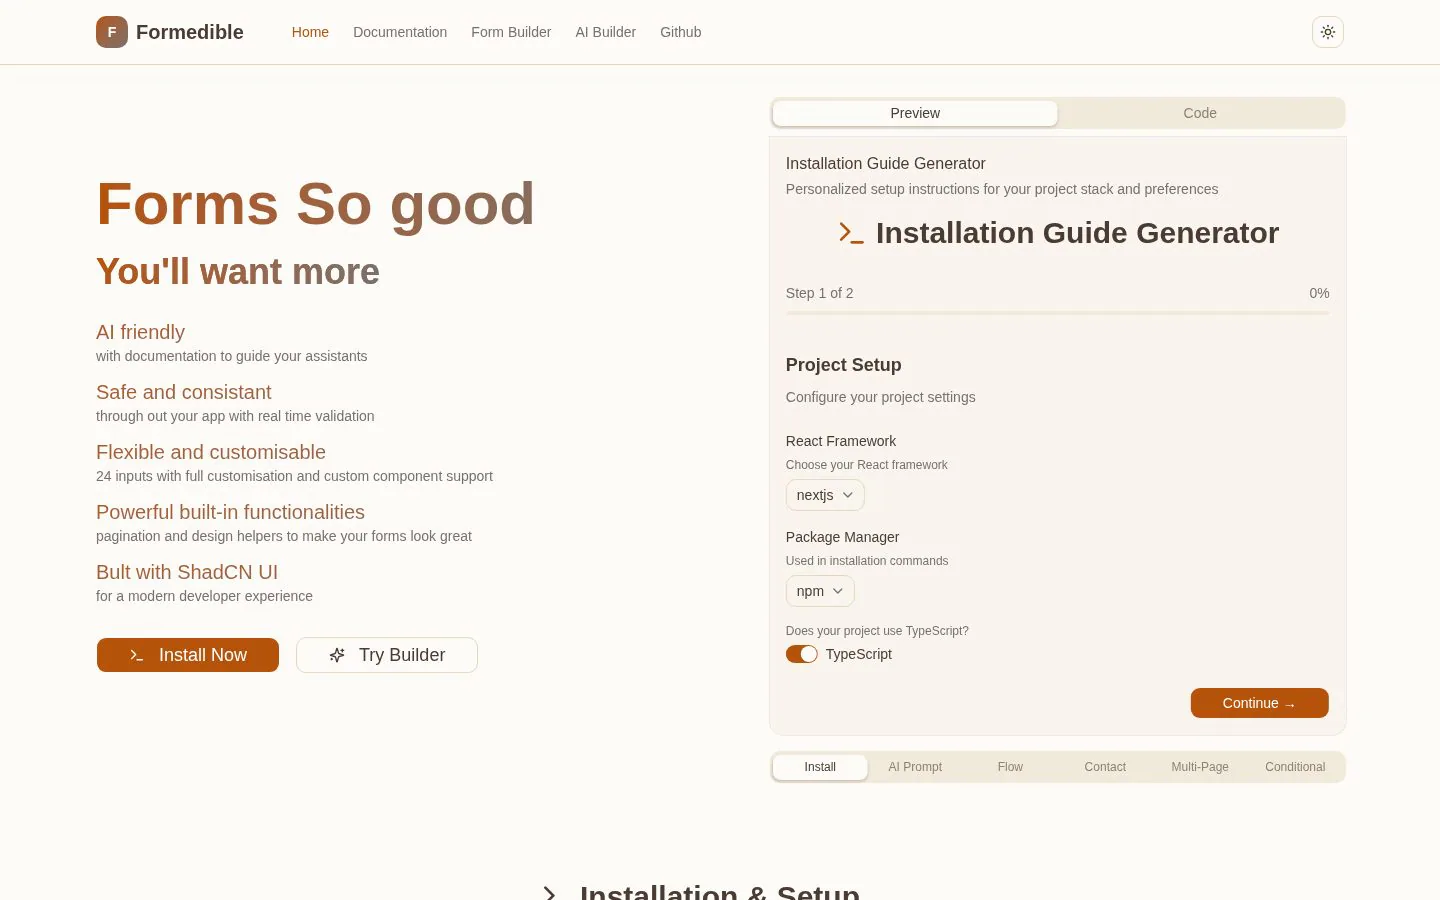
Task: Select the Multi-Page example tab
Action: coord(1200,767)
